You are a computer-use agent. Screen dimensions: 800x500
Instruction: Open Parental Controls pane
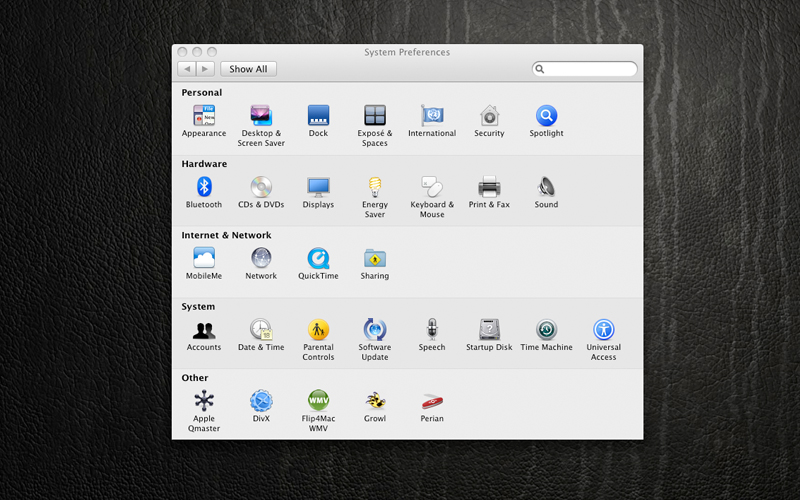pyautogui.click(x=318, y=330)
